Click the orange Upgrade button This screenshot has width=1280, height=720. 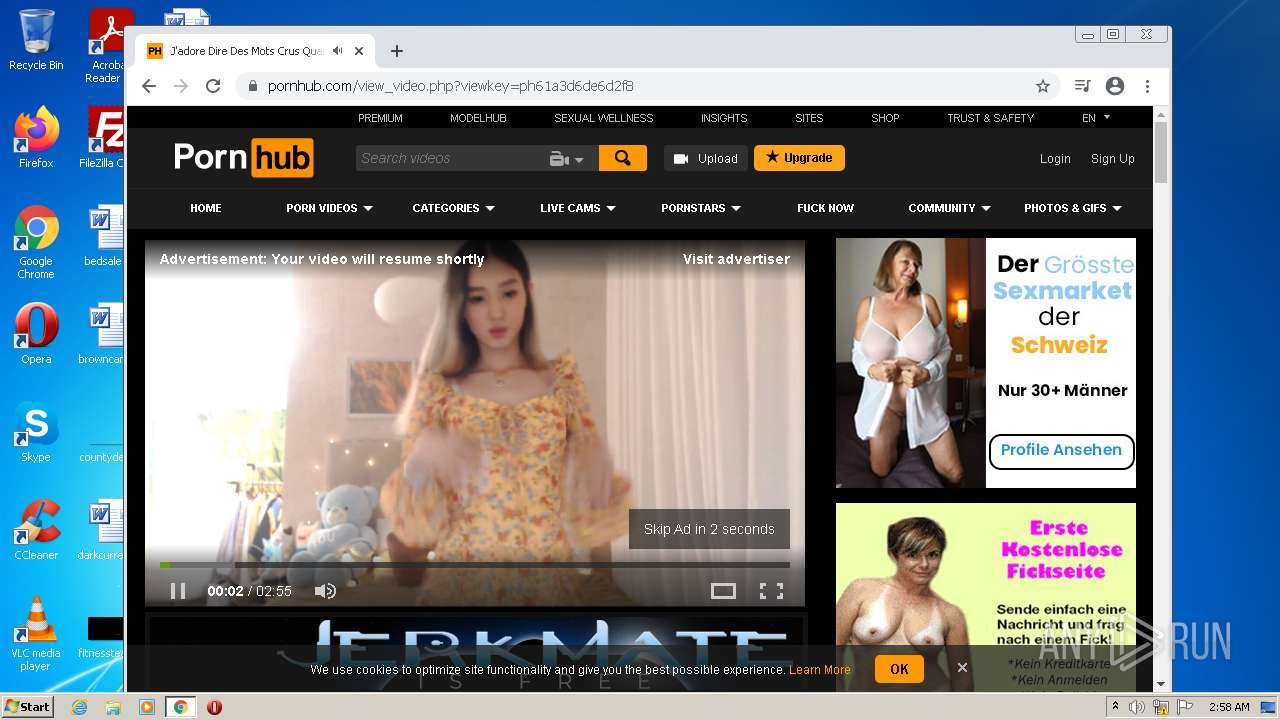(799, 158)
